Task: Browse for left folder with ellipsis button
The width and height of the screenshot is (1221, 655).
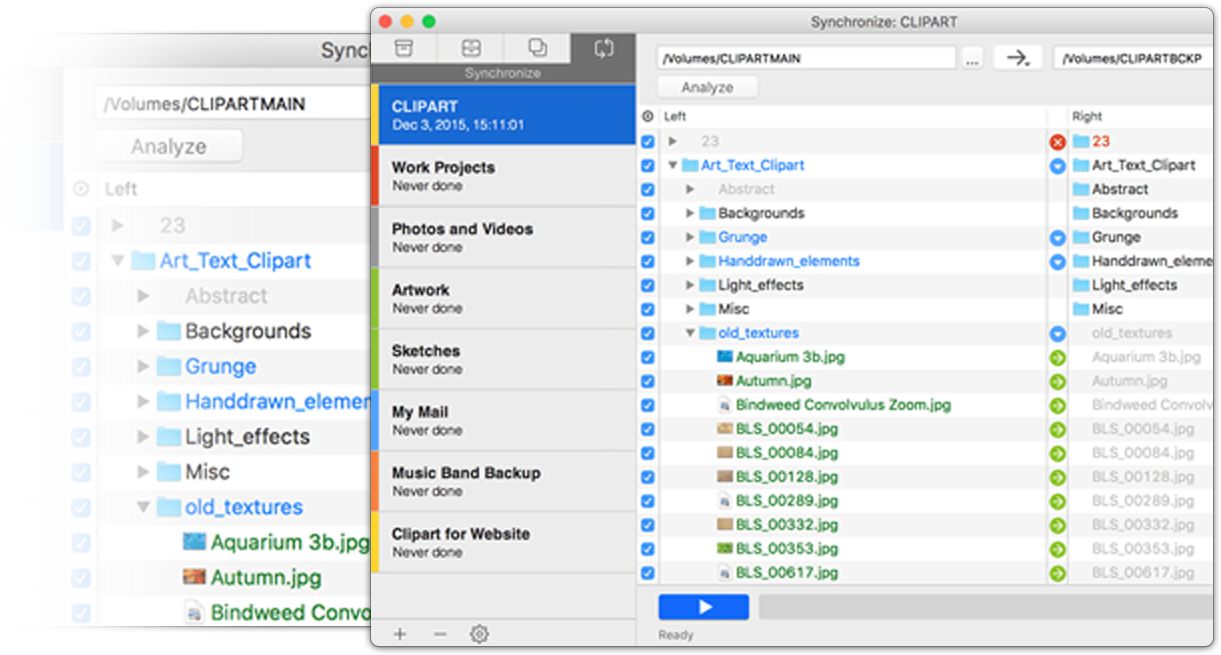Action: (972, 59)
